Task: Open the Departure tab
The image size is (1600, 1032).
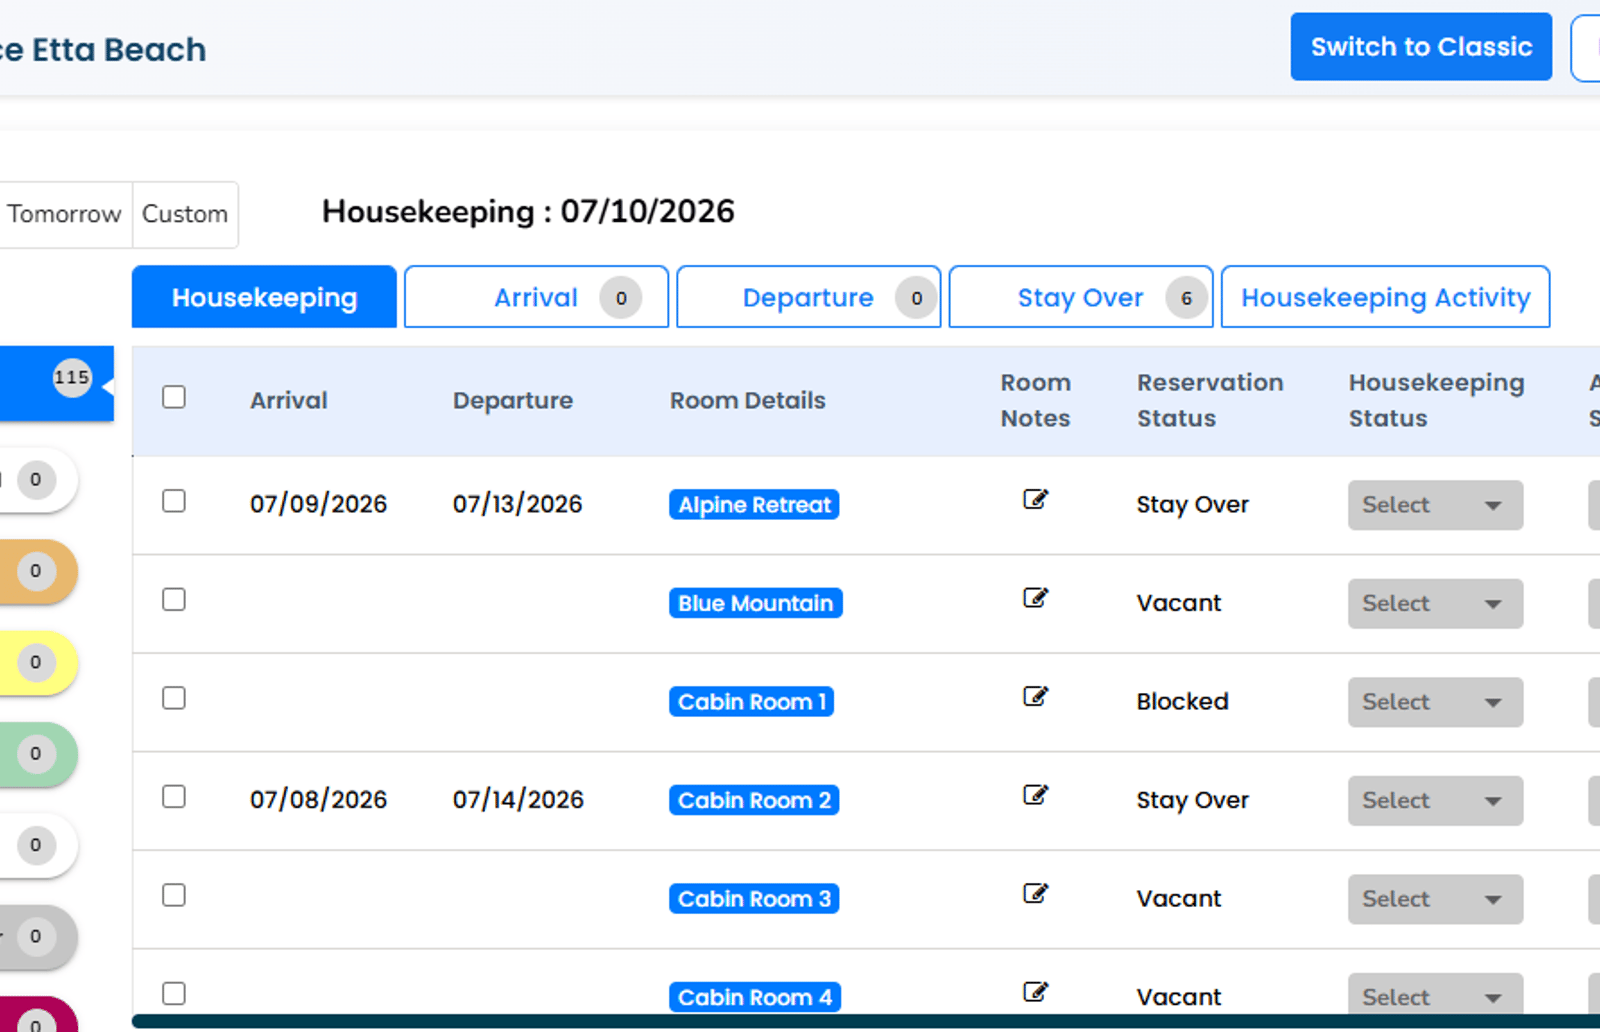Action: (x=808, y=297)
